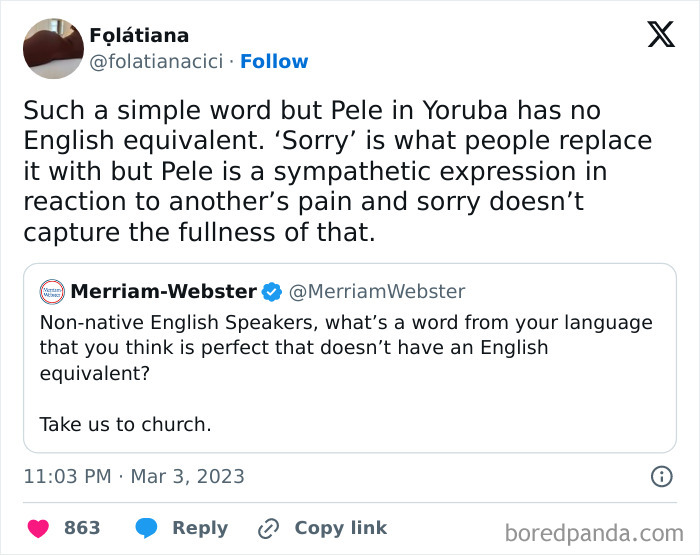Open the @MerriamWebster handle
The height and width of the screenshot is (555, 700).
click(x=377, y=292)
